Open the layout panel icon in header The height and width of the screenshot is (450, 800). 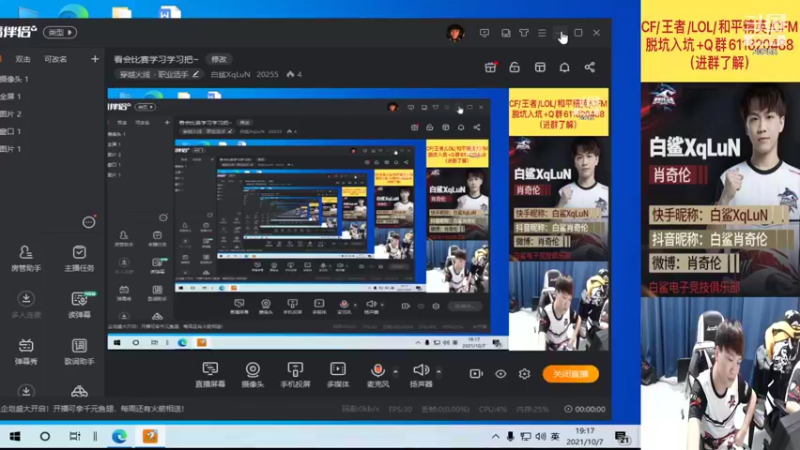tap(540, 67)
